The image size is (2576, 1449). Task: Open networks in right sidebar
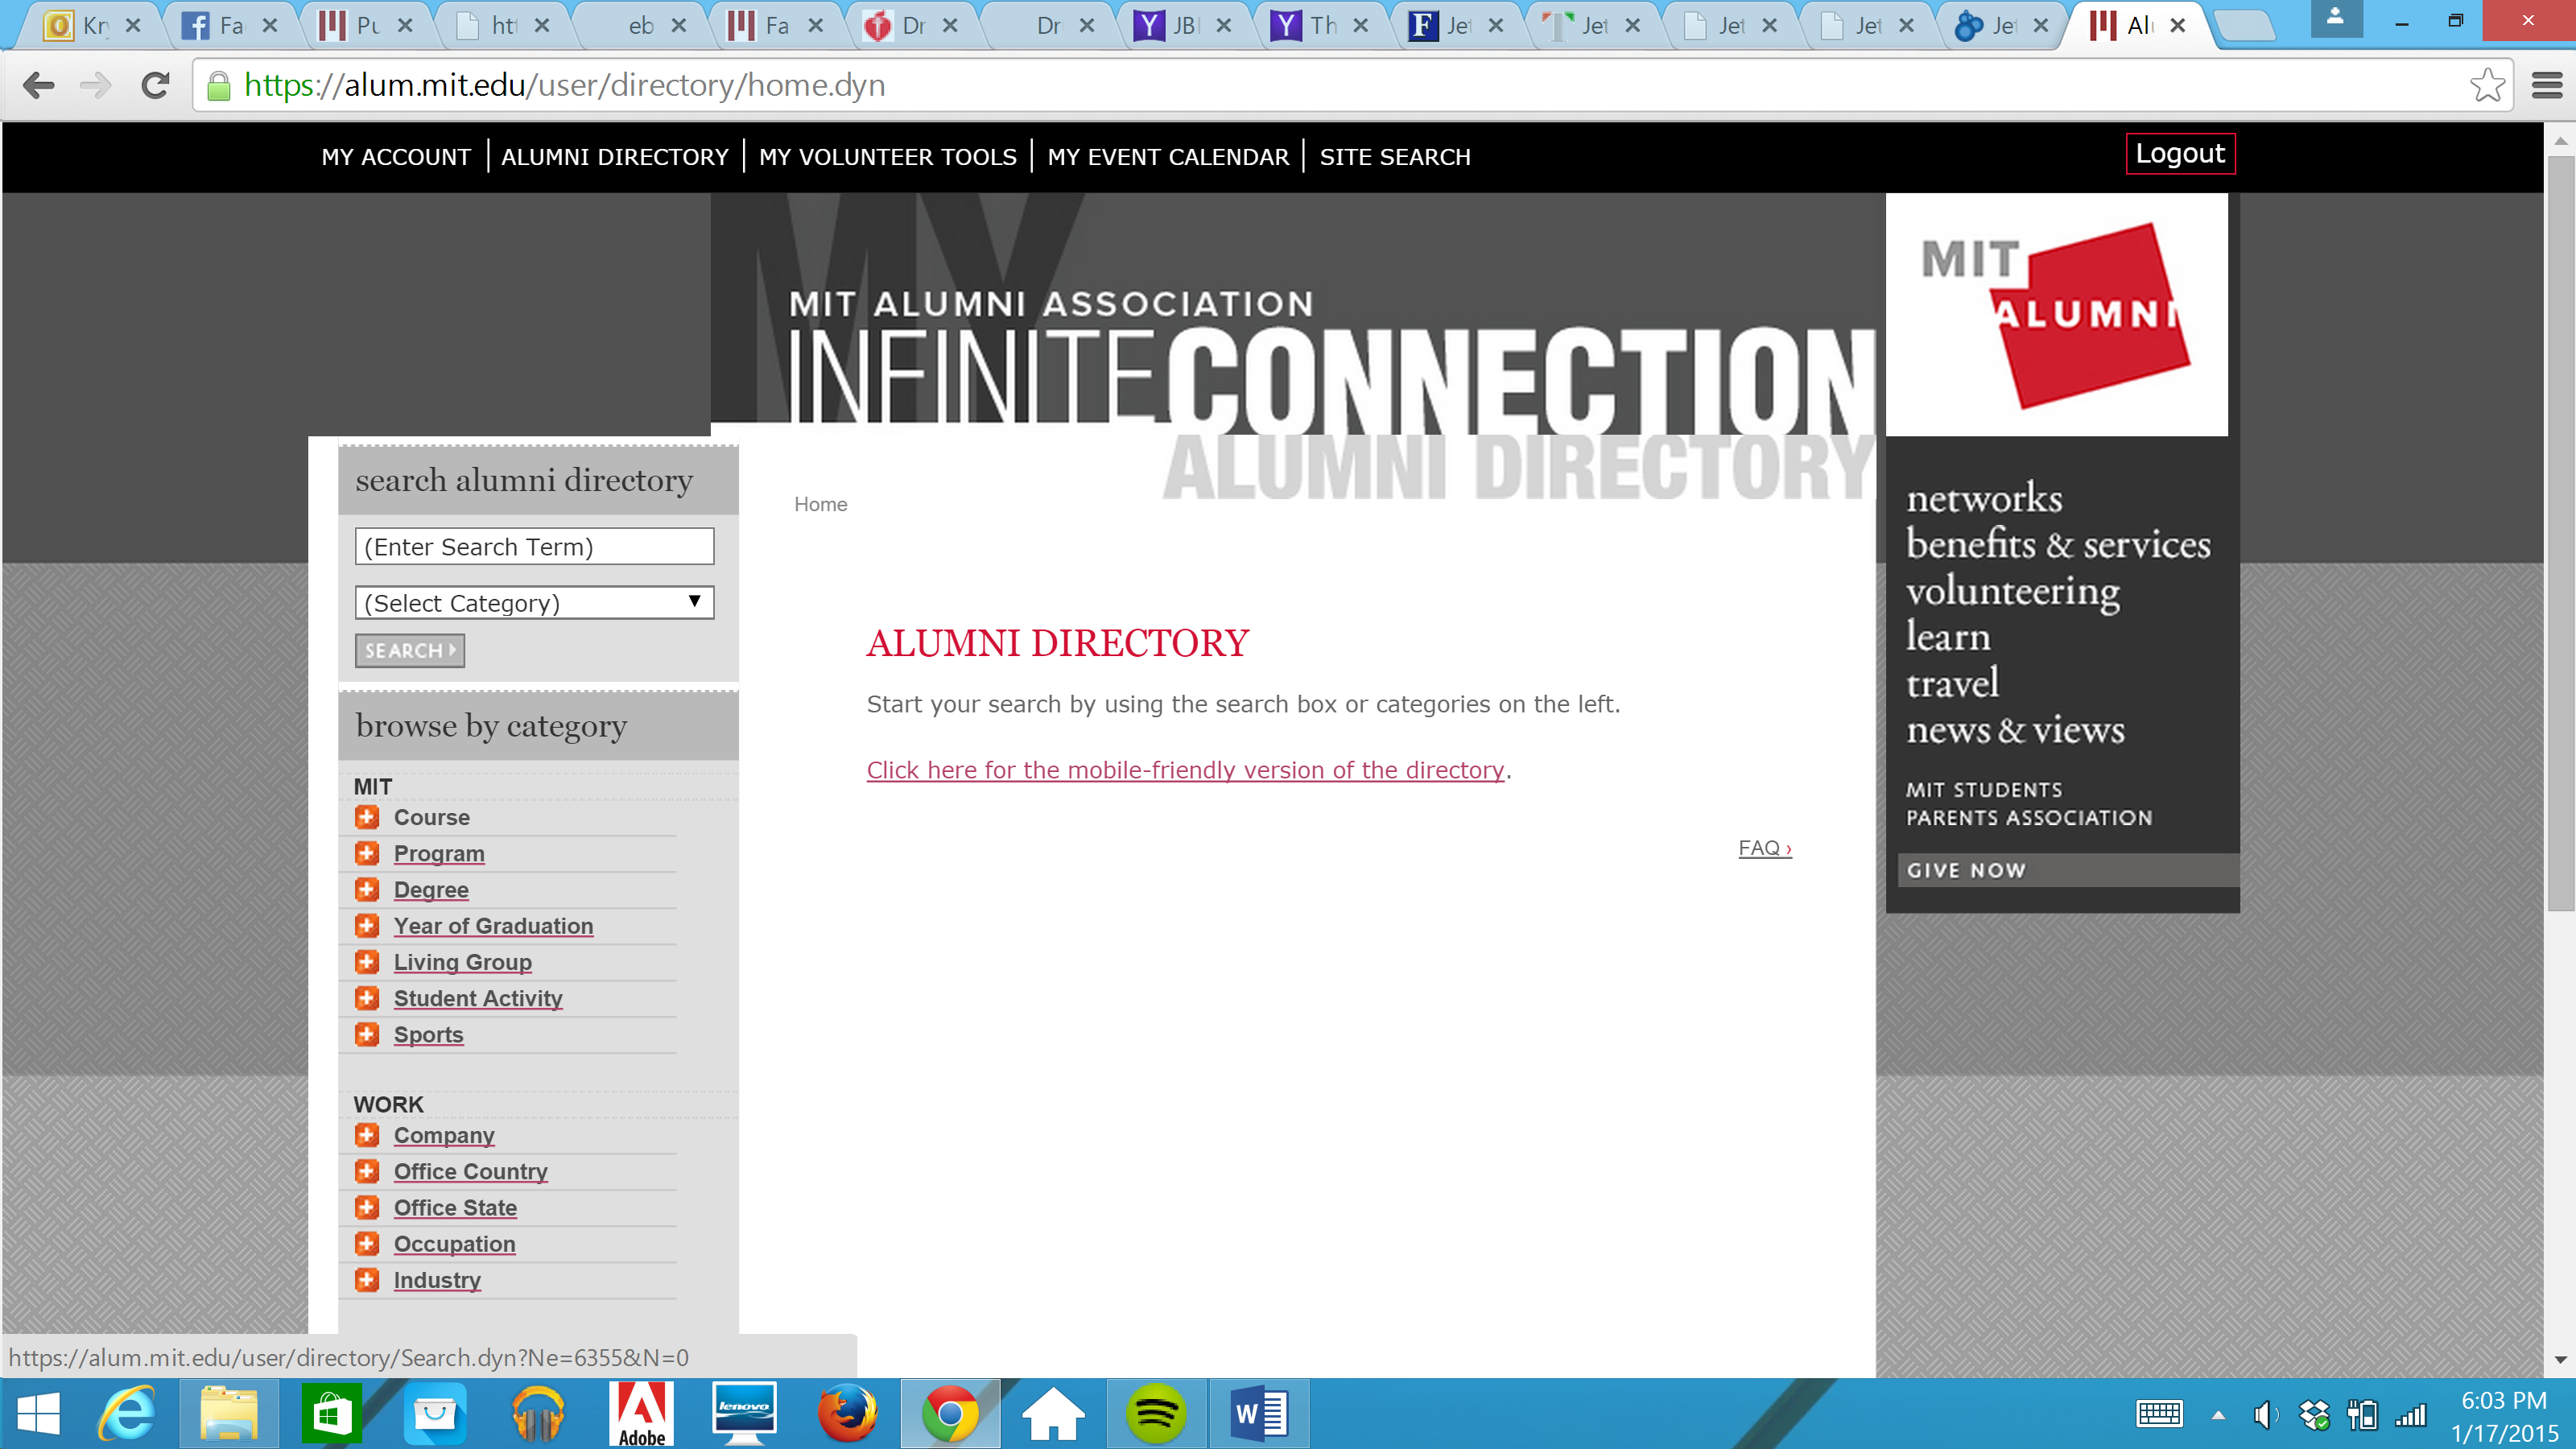click(1984, 498)
